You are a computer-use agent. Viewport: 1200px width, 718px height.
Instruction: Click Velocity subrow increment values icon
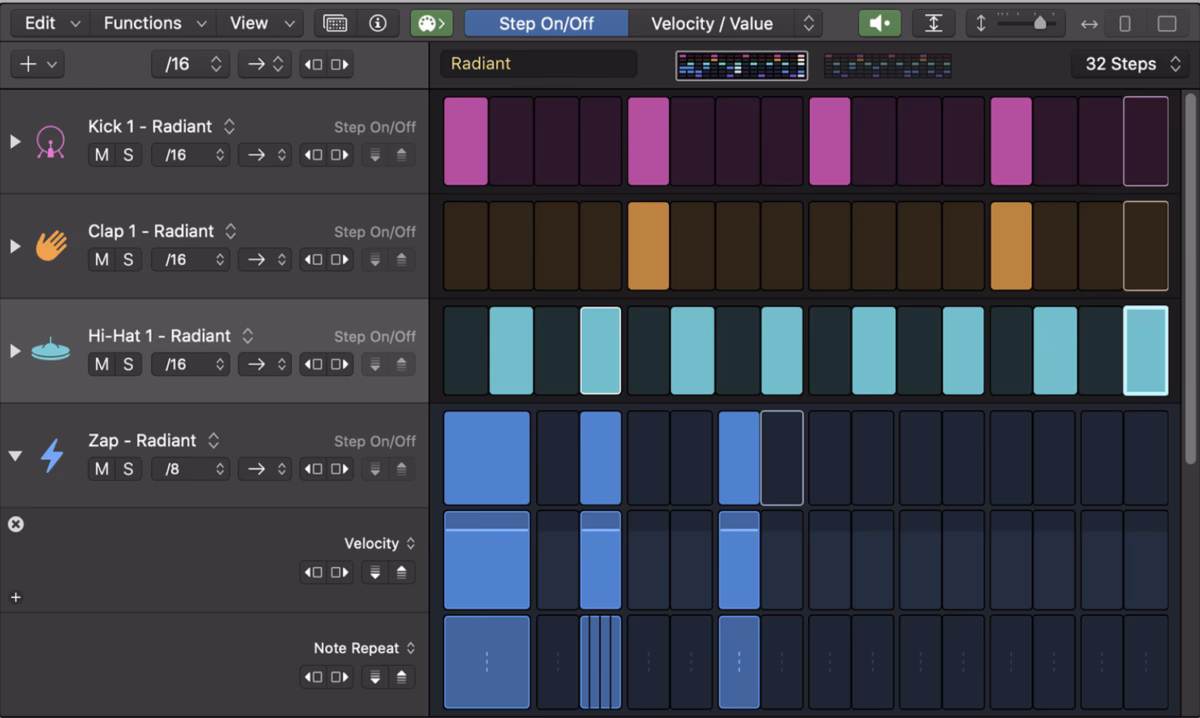(401, 572)
